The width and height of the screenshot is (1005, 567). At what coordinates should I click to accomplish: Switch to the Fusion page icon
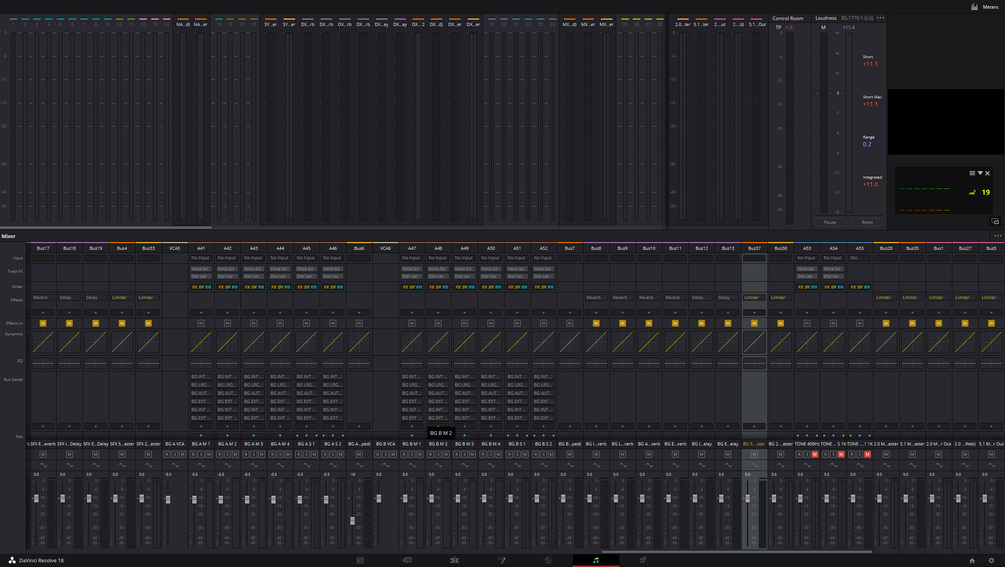[x=502, y=560]
